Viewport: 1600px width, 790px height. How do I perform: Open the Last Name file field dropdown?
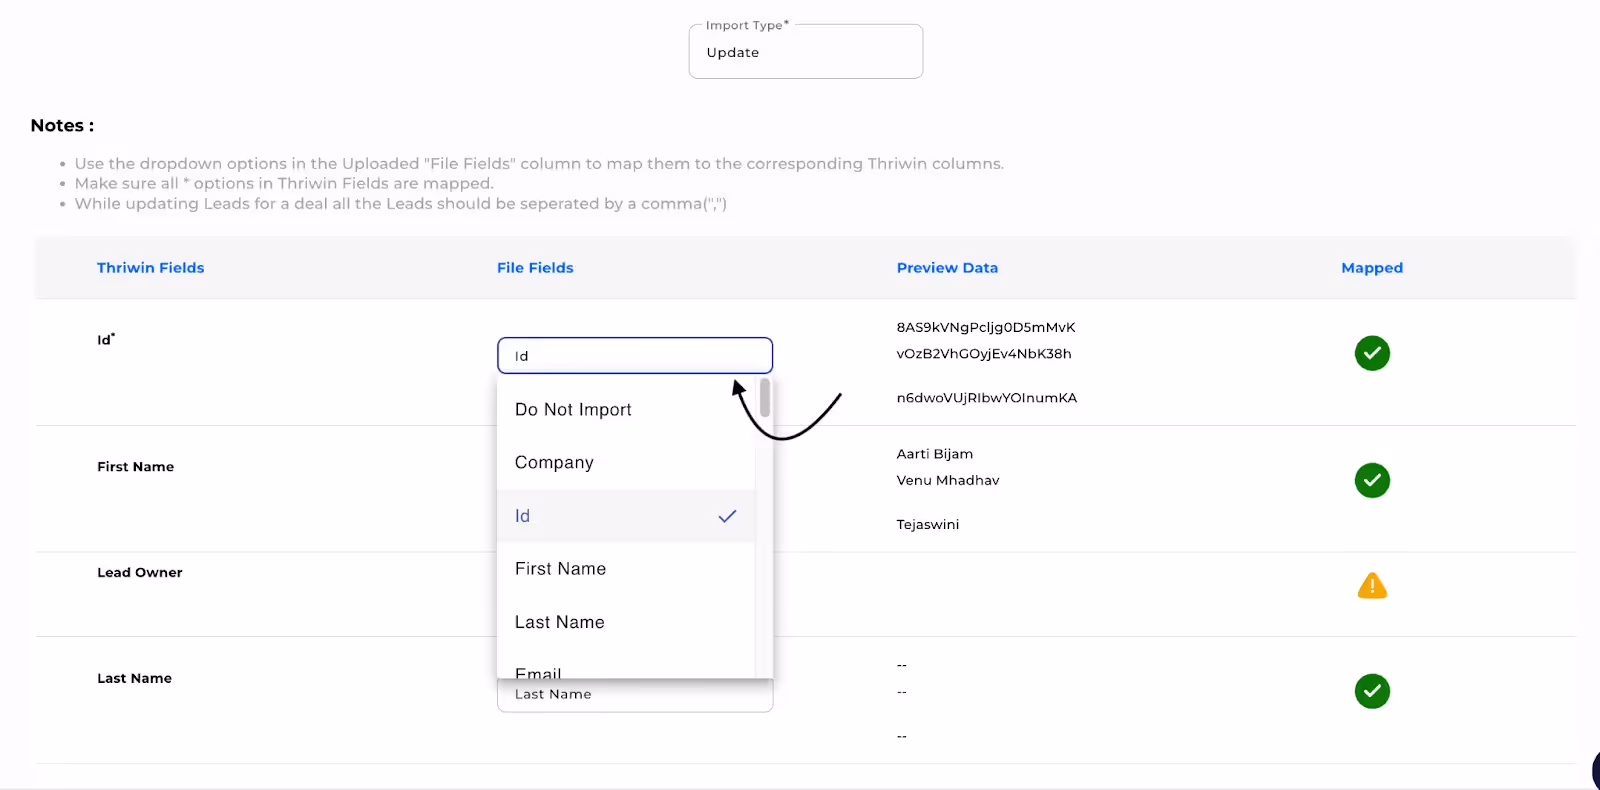pos(635,695)
